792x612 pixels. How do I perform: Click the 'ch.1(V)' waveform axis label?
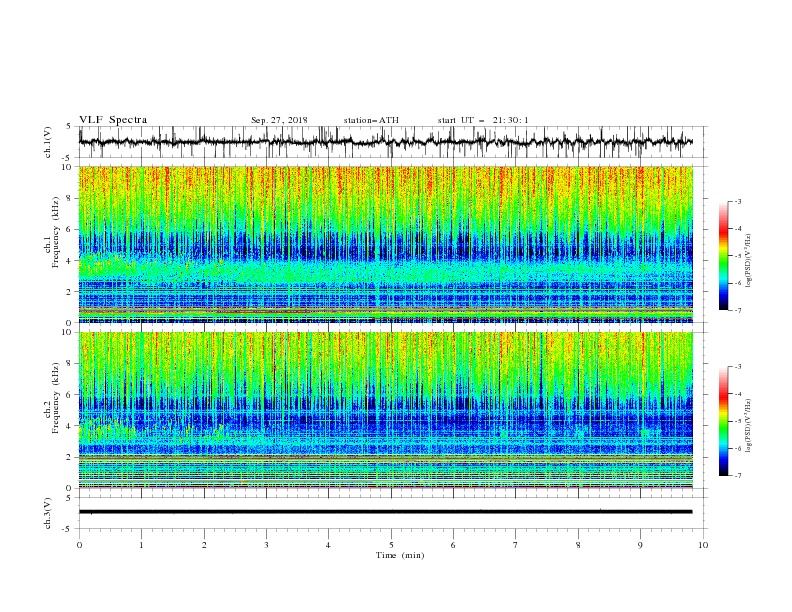click(x=48, y=142)
